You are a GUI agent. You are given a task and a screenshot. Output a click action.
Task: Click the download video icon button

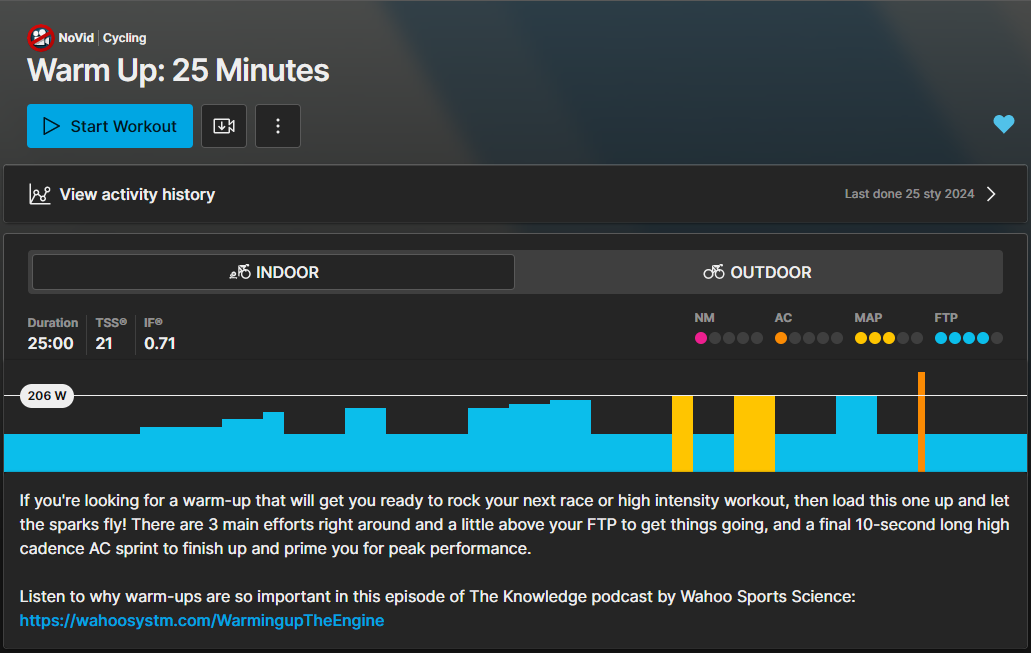(224, 126)
